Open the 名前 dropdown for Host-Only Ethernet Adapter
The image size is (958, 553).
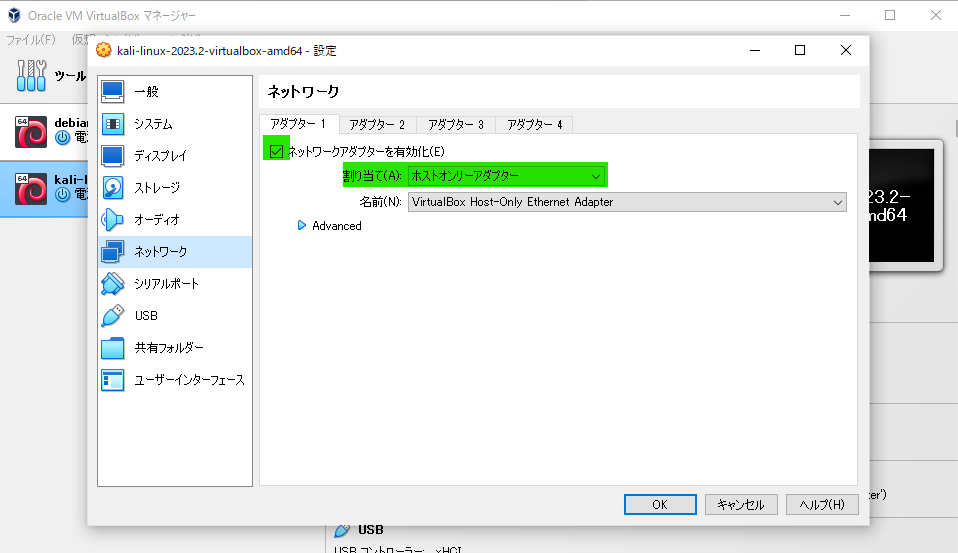click(x=627, y=202)
